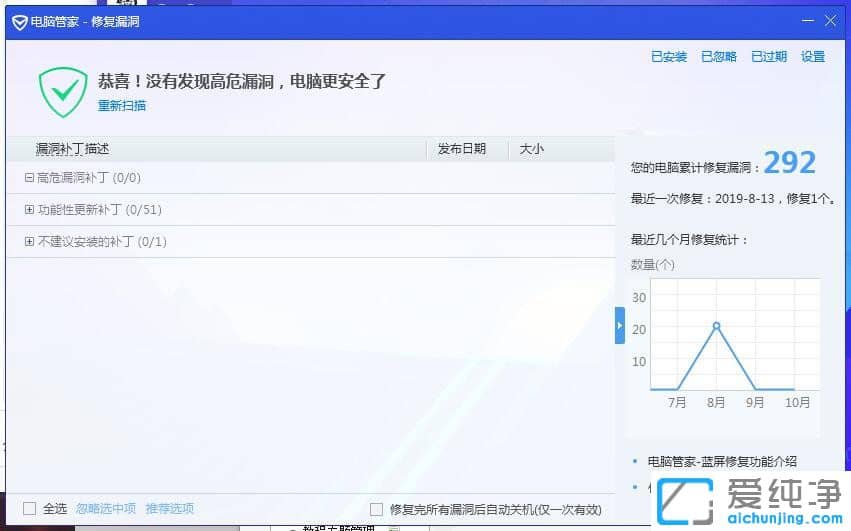Click the 最近几个月修复统计 label

689,239
